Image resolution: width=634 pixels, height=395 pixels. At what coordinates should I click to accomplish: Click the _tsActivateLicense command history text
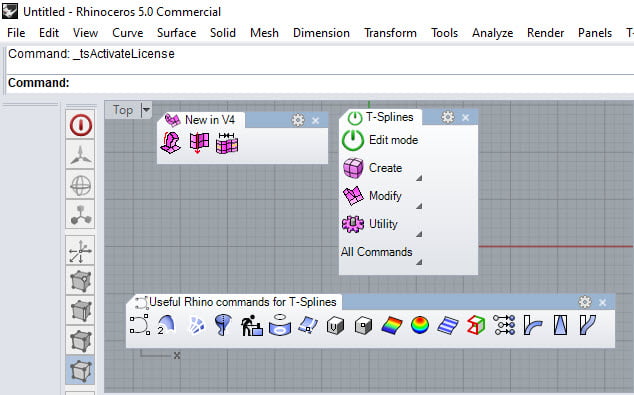(124, 54)
